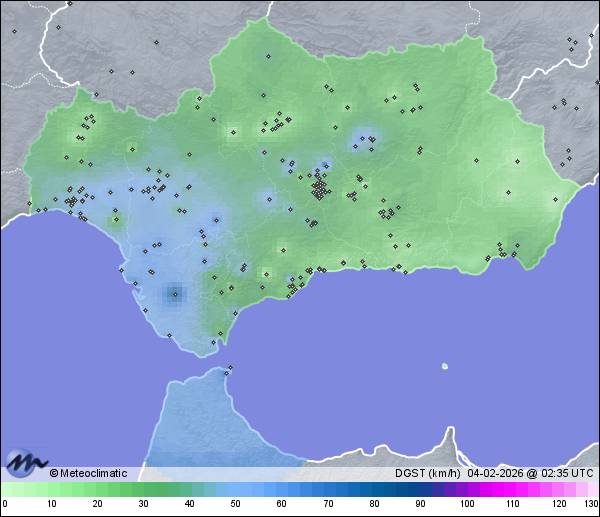Viewport: 600px width, 517px height.
Task: Click the 0 value on the legend scale
Action: (4, 503)
